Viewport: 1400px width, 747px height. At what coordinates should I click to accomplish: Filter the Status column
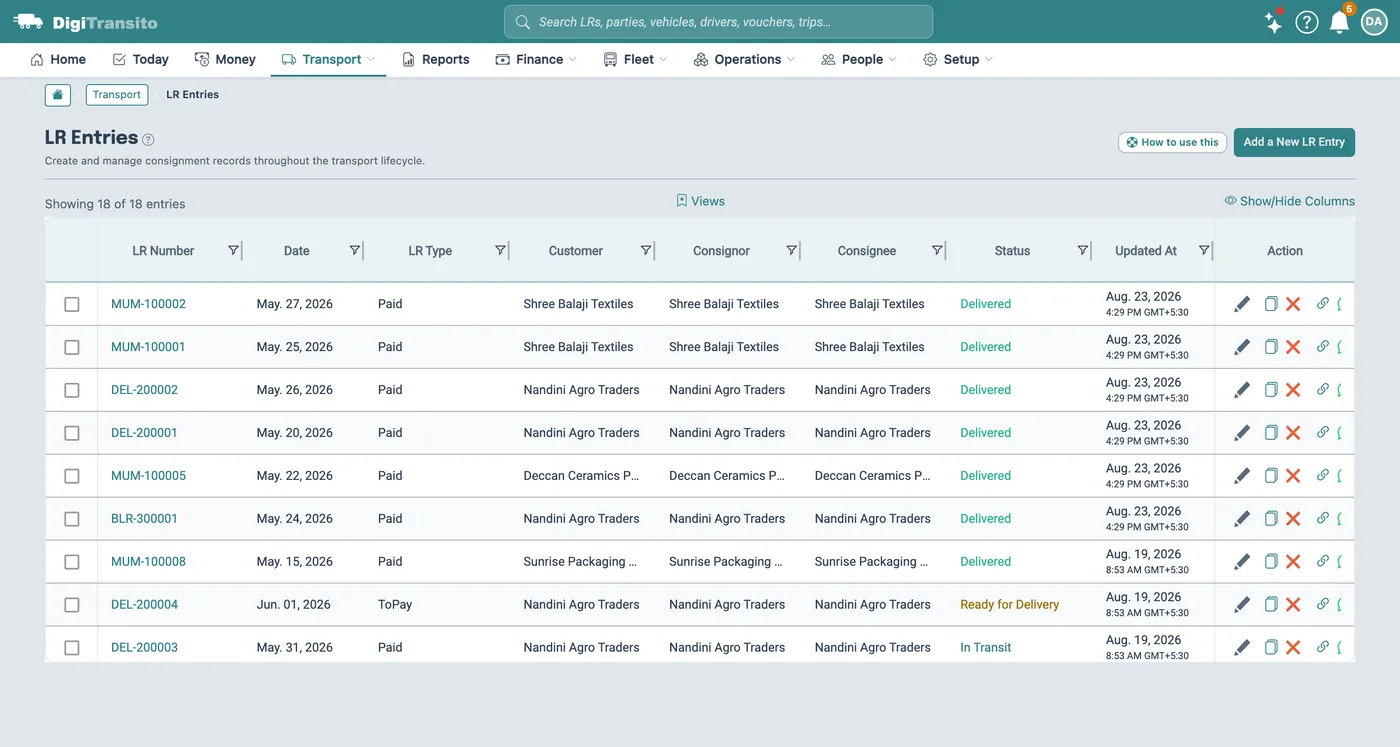point(1082,250)
